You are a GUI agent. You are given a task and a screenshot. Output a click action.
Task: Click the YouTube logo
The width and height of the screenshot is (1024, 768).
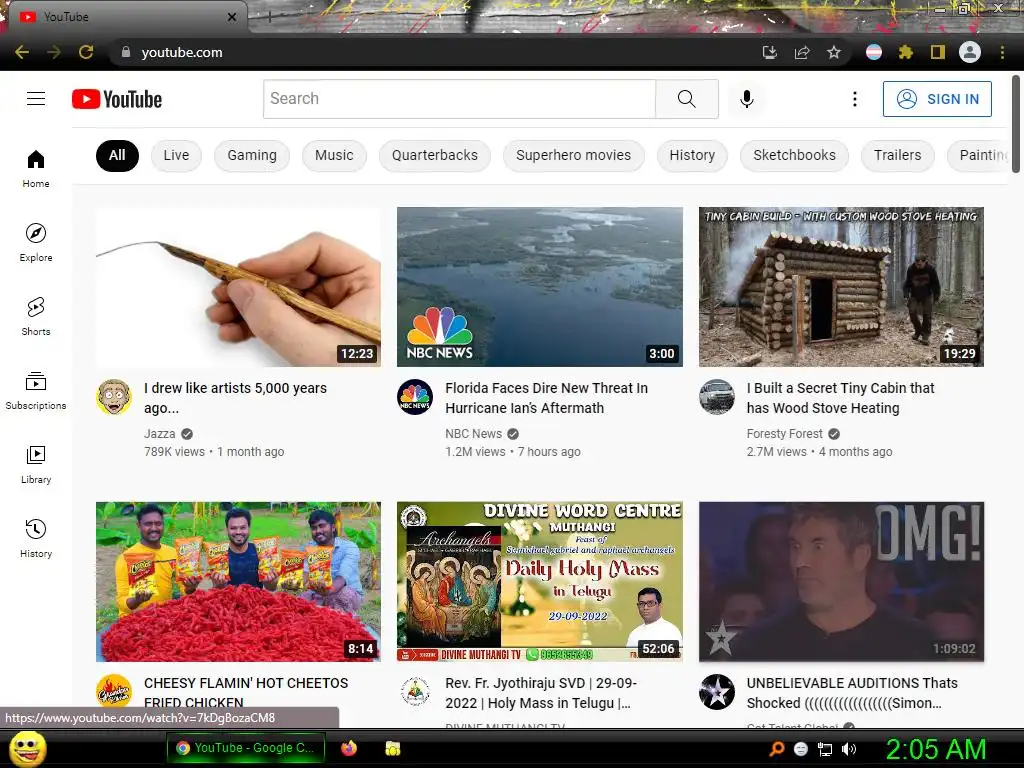pyautogui.click(x=117, y=99)
